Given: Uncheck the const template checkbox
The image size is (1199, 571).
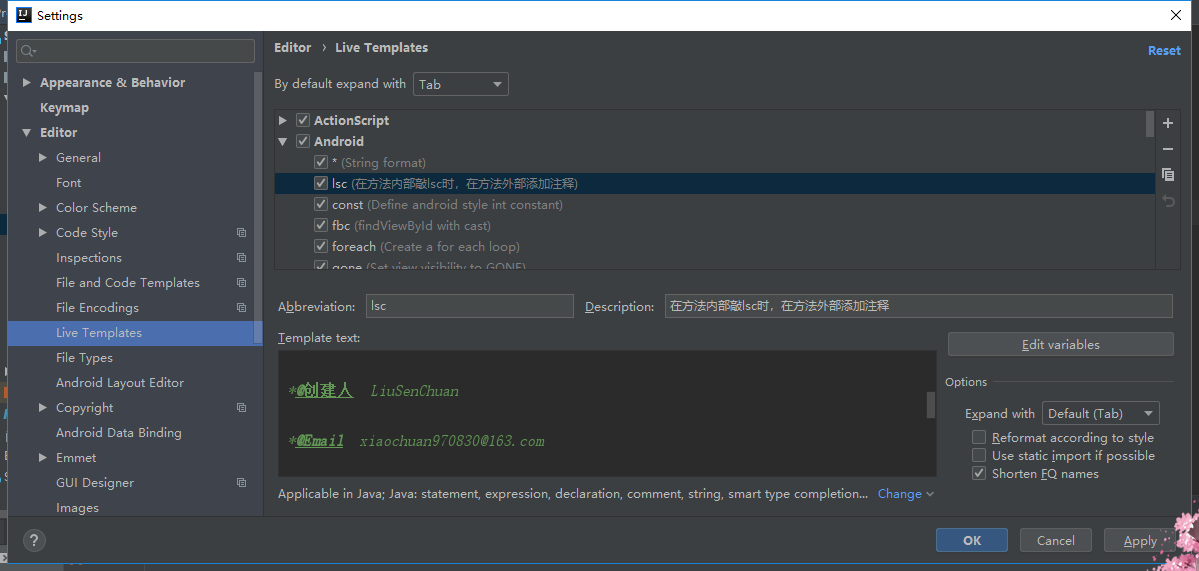Looking at the screenshot, I should (320, 205).
